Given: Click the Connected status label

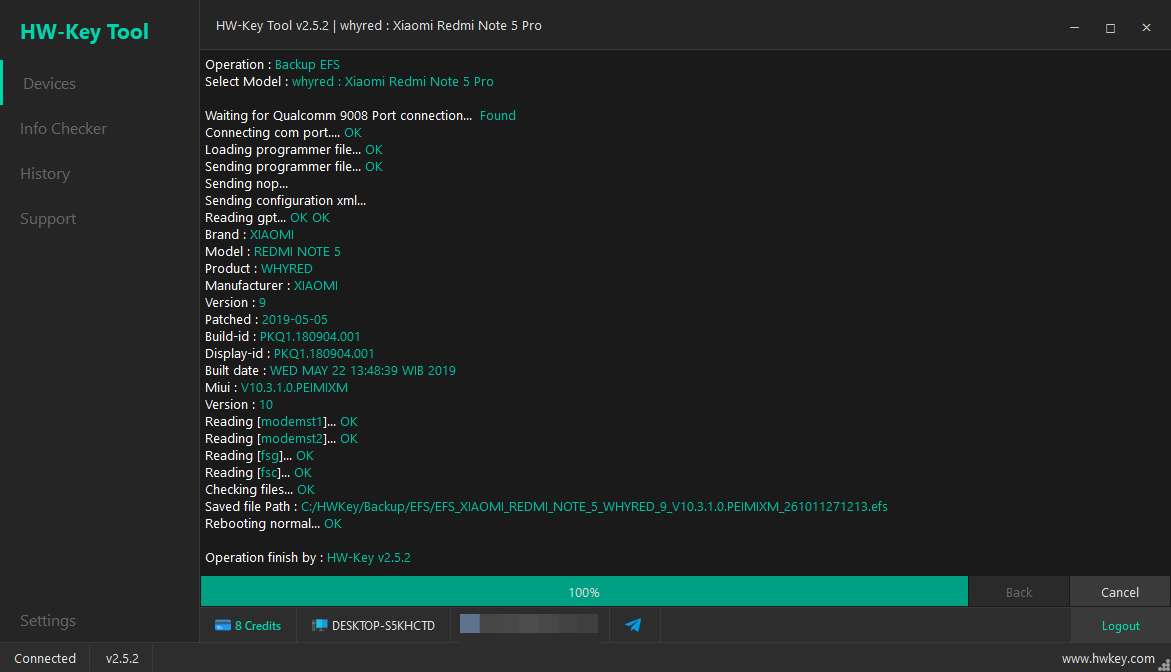Looking at the screenshot, I should point(45,659).
